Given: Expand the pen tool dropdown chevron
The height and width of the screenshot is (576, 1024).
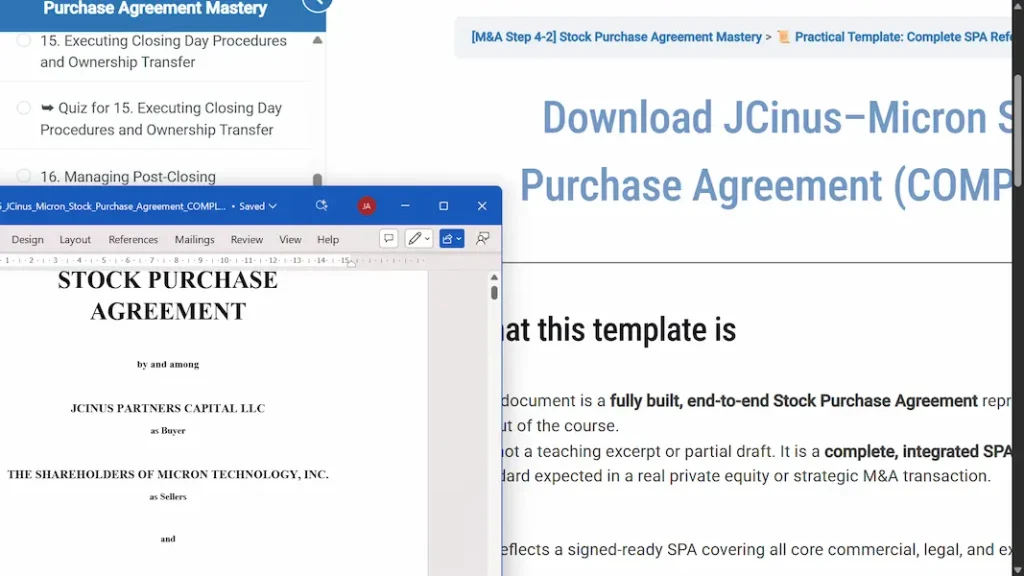Looking at the screenshot, I should [x=427, y=238].
